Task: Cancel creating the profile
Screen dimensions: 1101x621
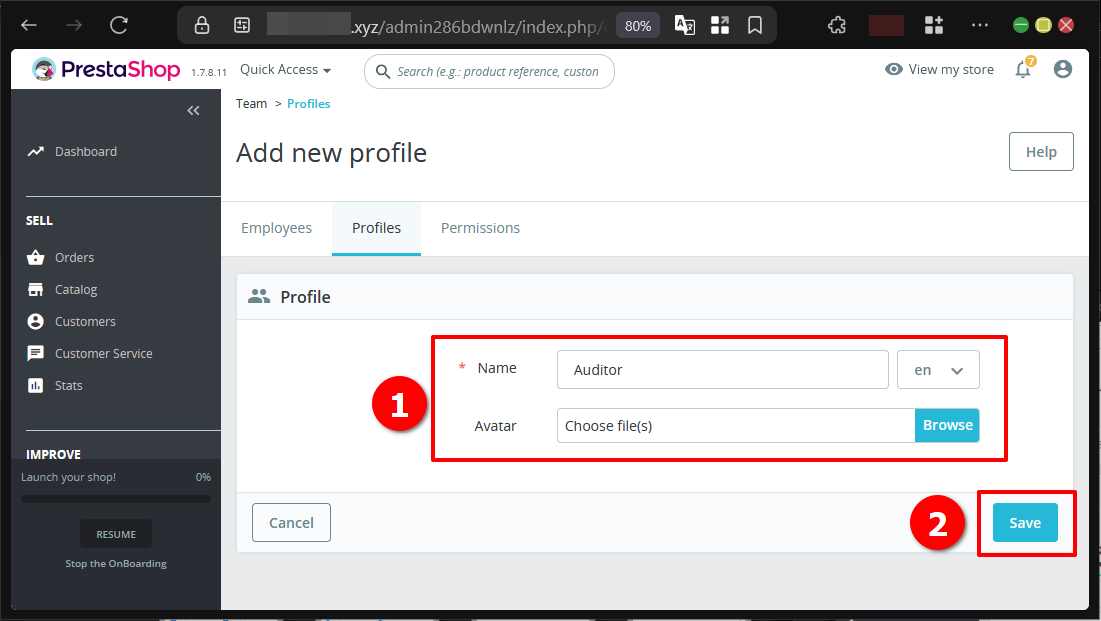Action: (291, 522)
